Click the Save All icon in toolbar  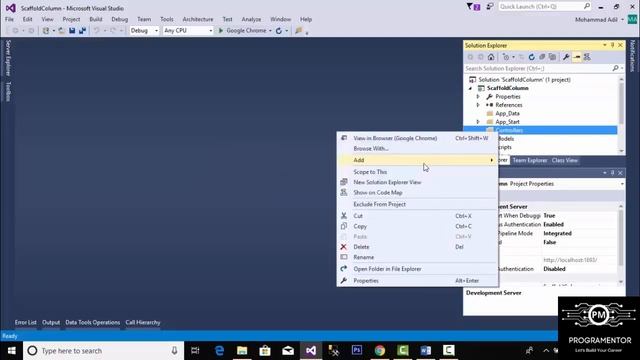click(82, 31)
